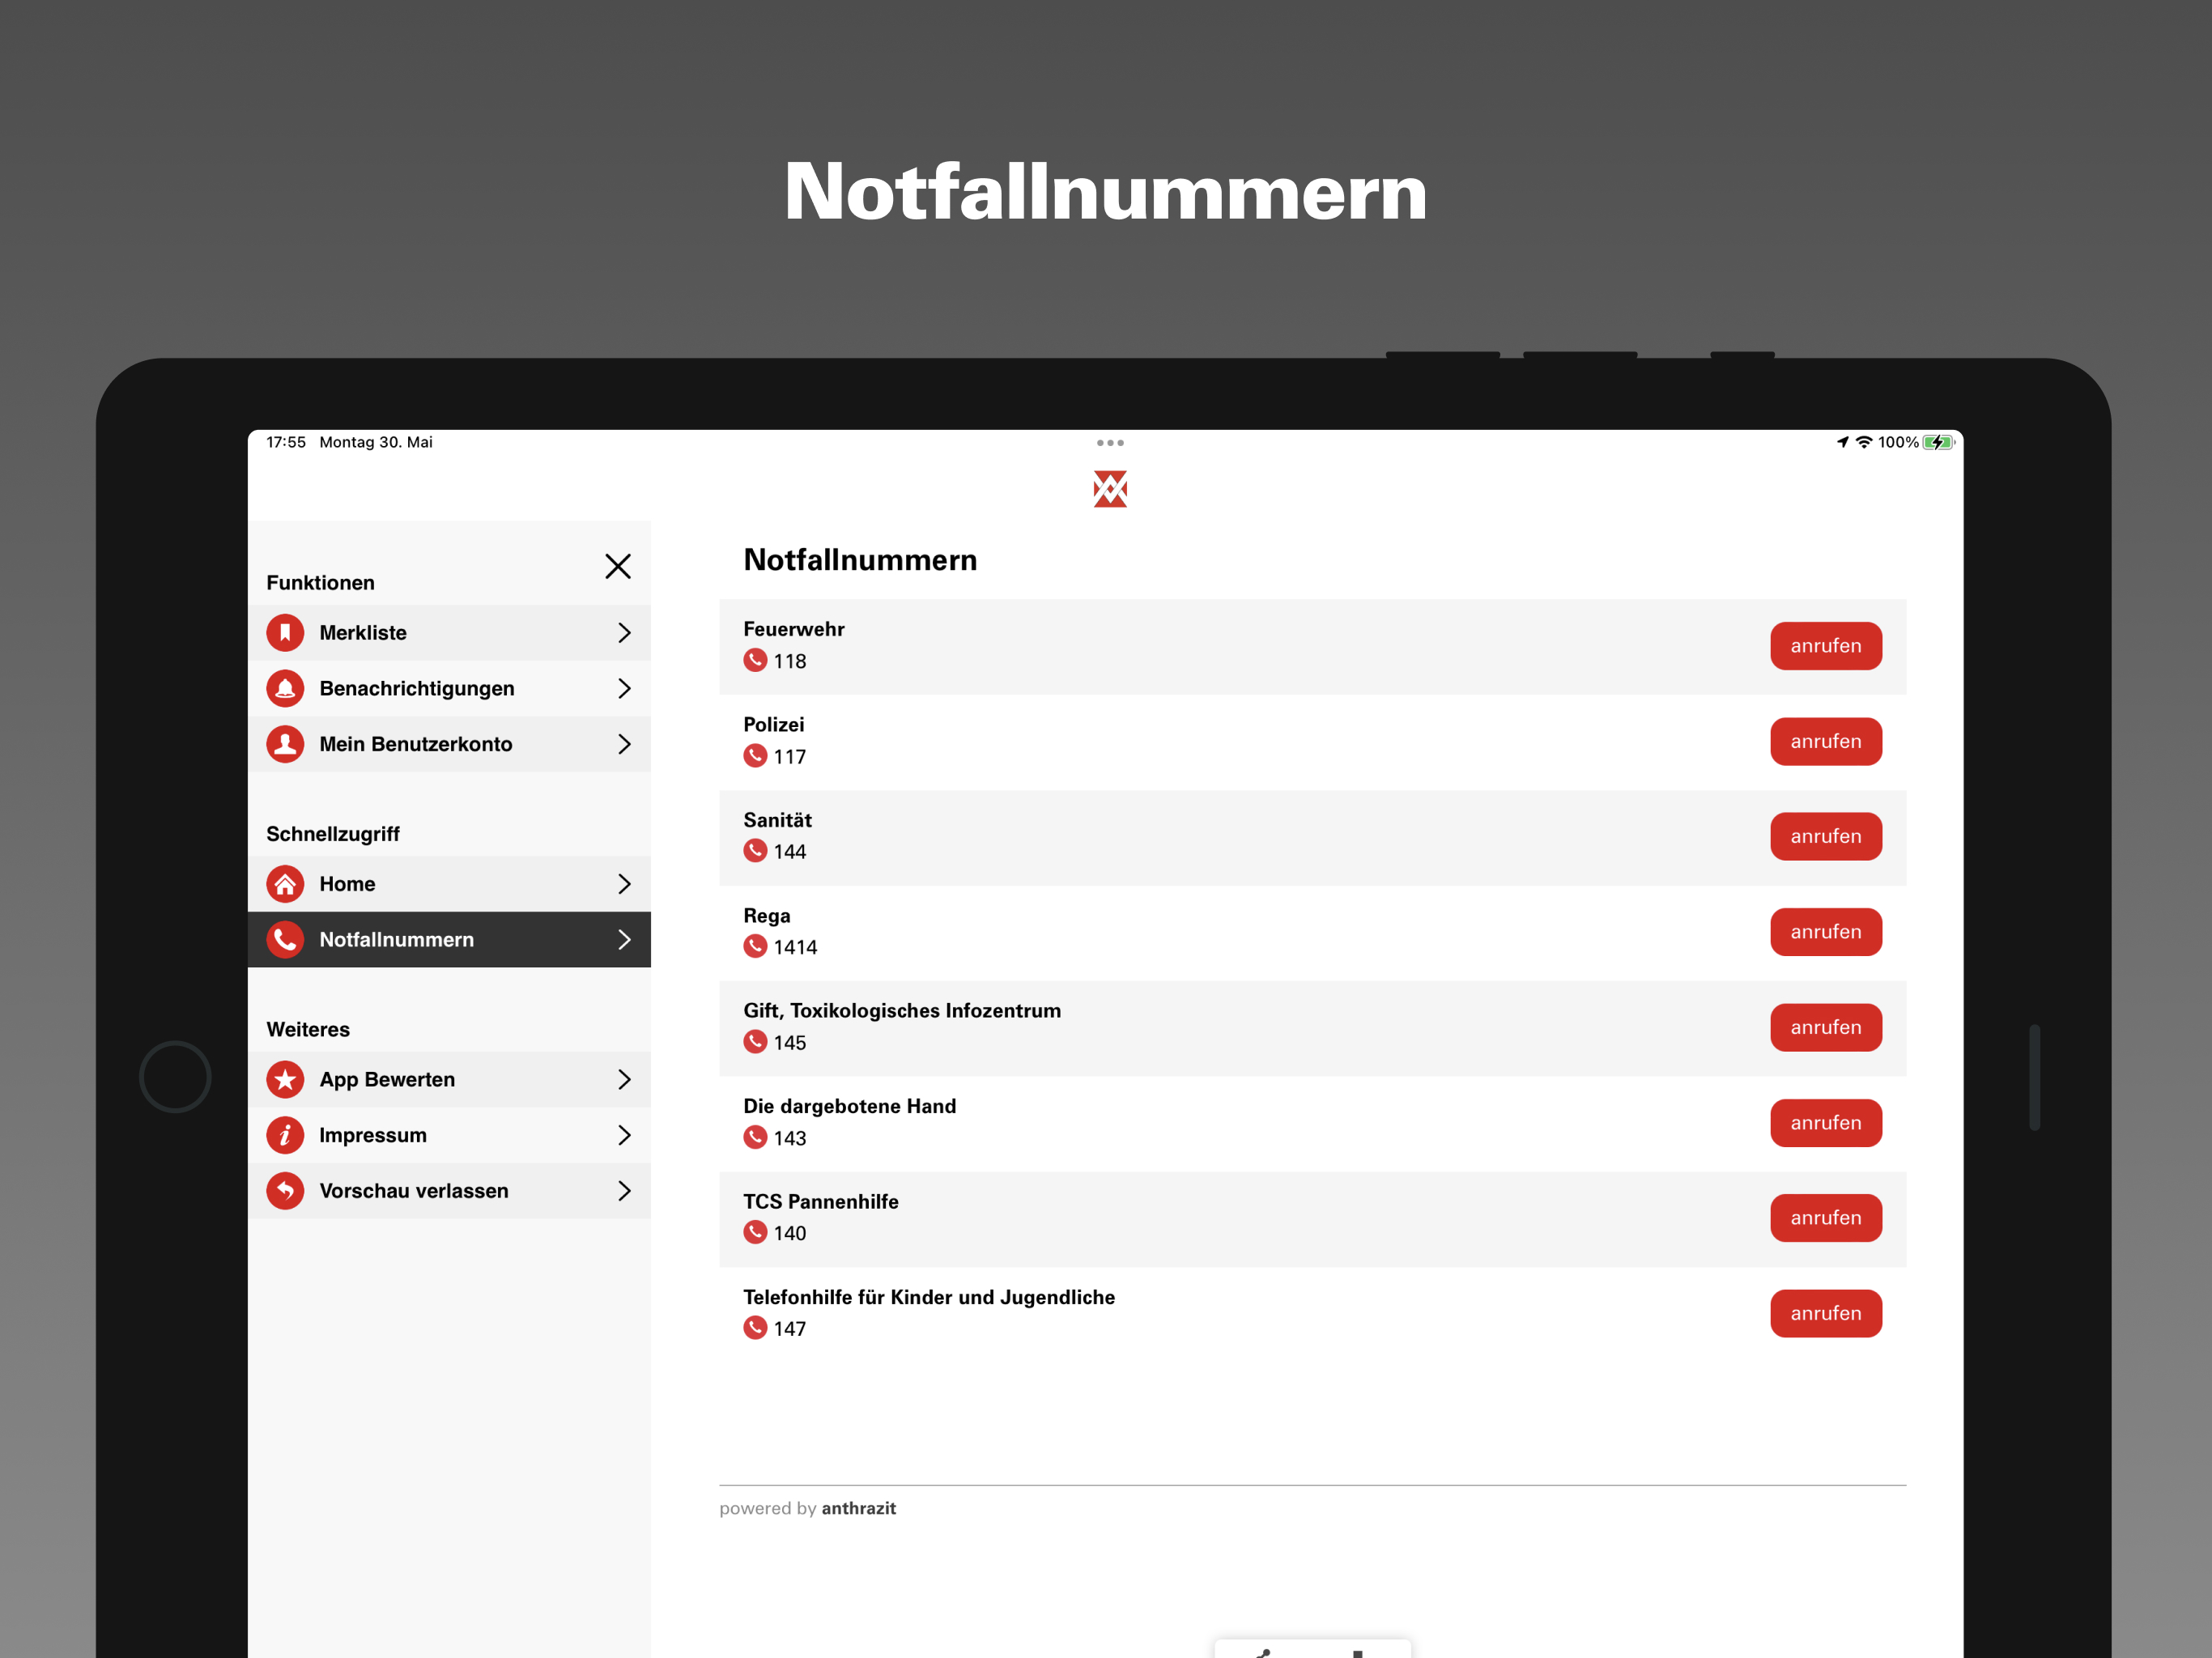
Task: Select the Mein Benutzerkonto person icon
Action: [x=285, y=744]
